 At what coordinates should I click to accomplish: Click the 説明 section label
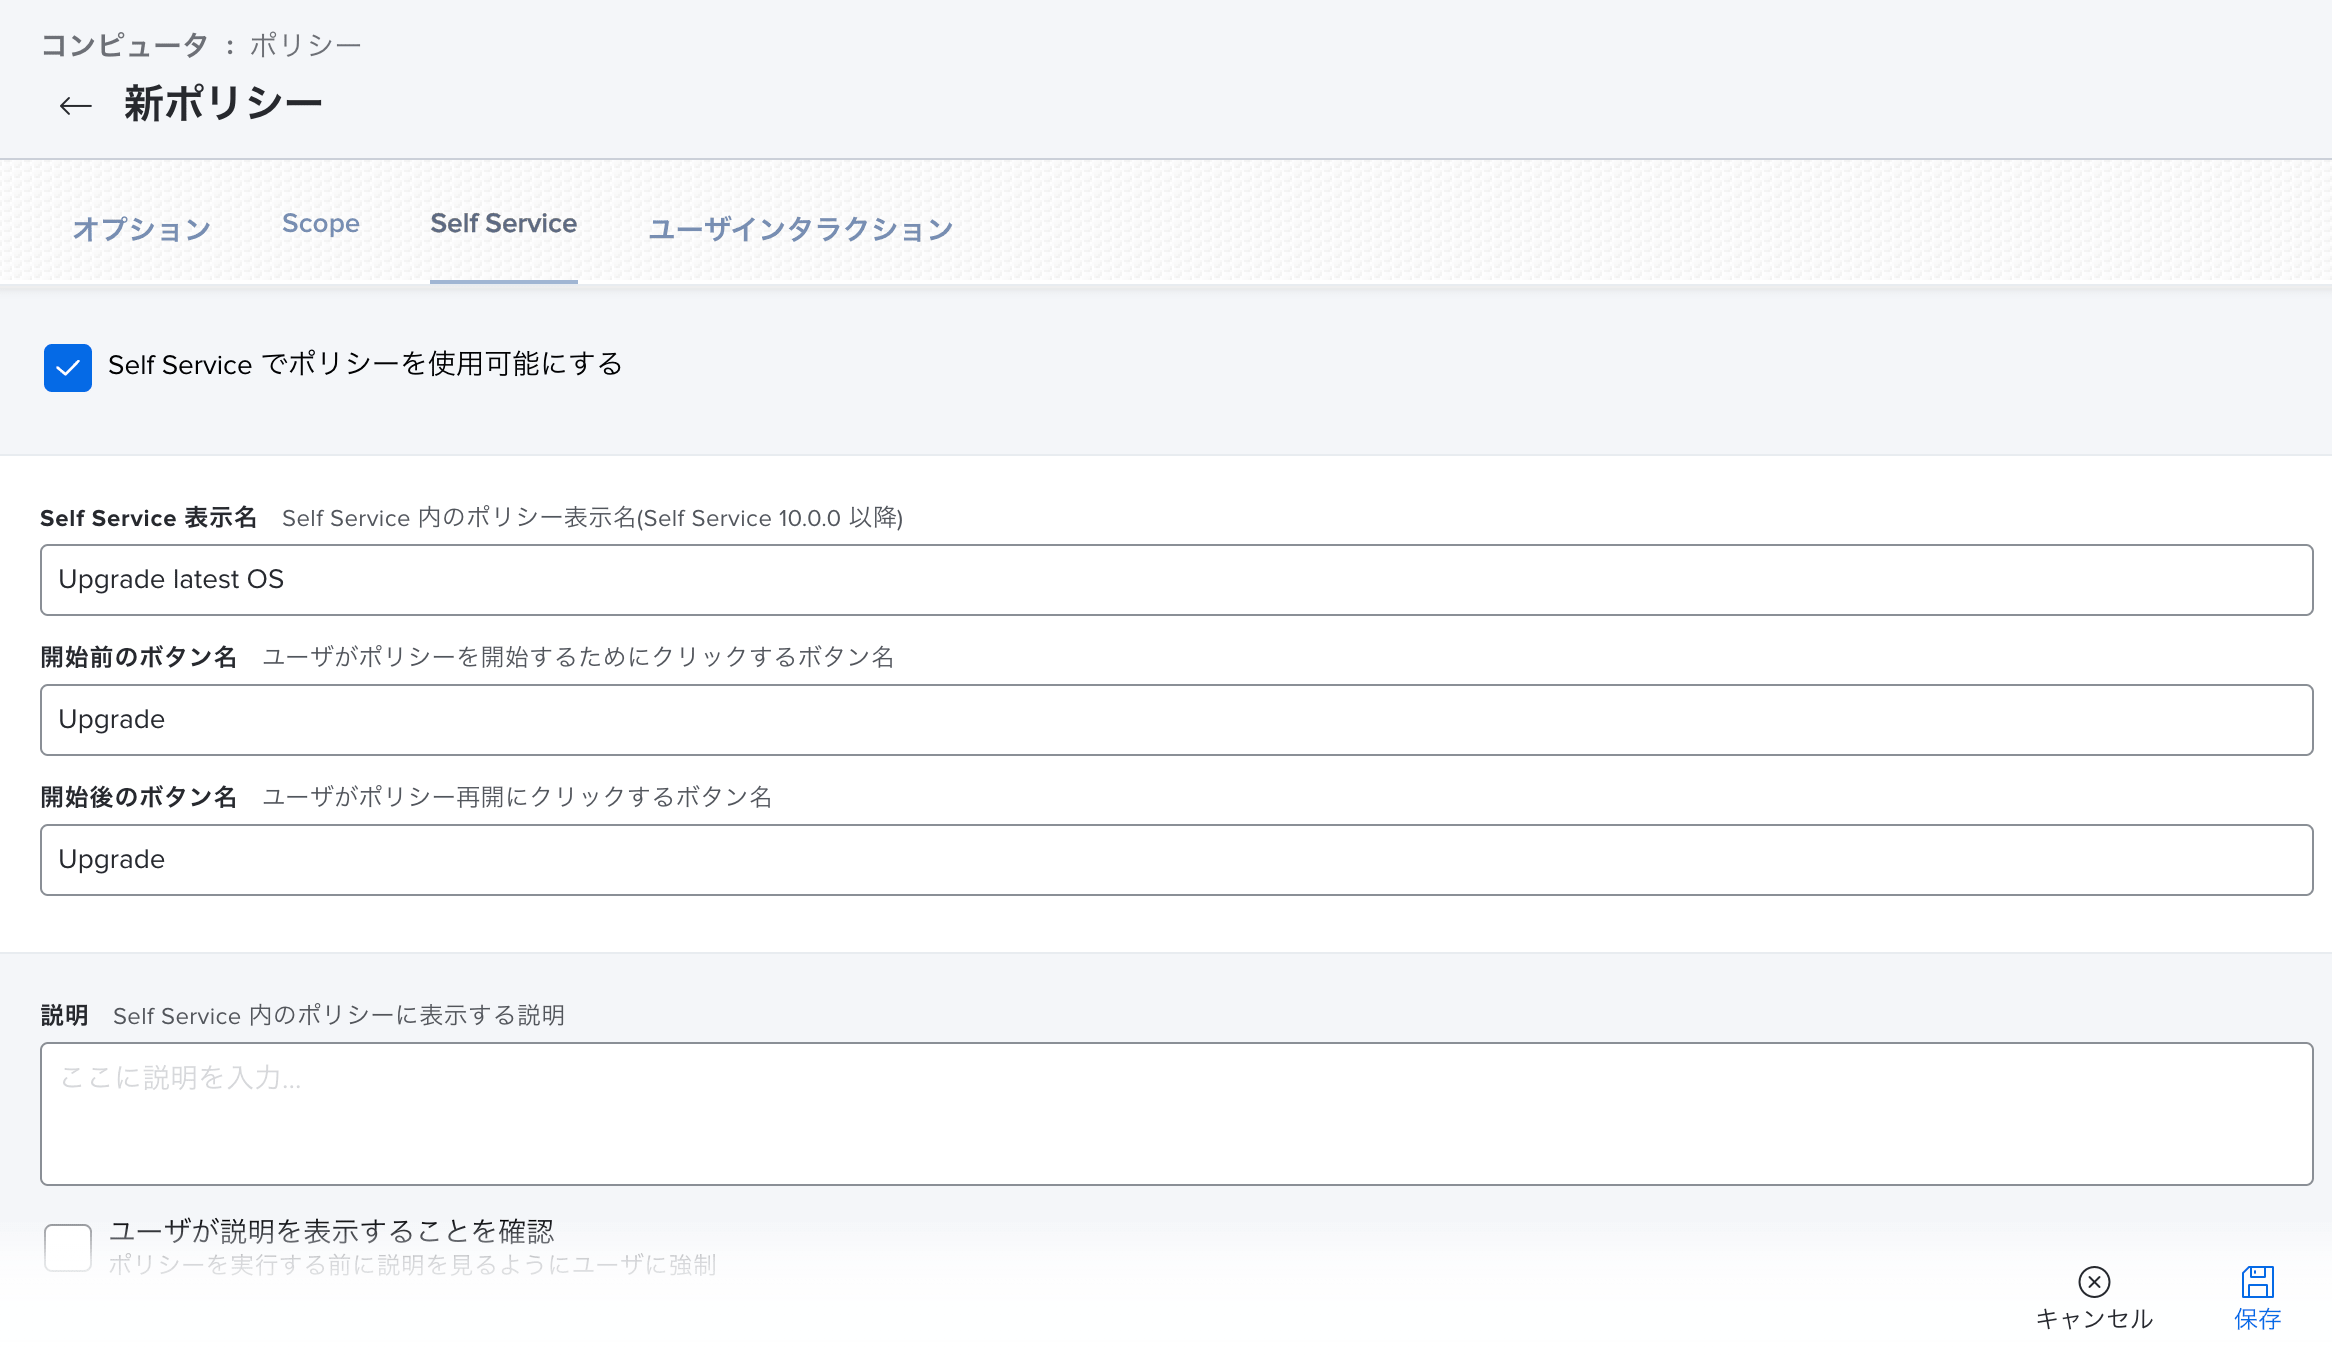point(64,1016)
